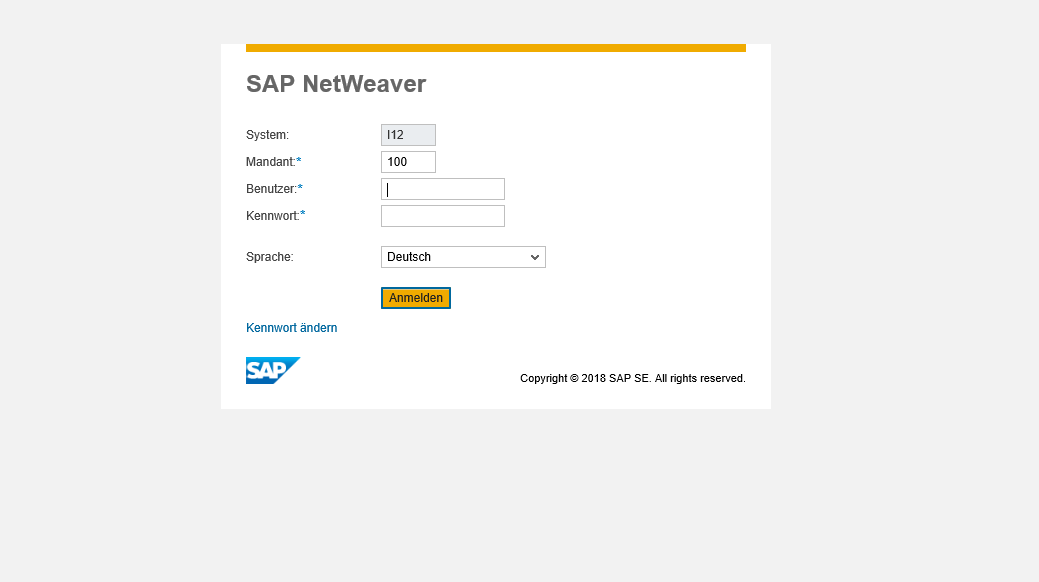Open the Kennwort ändern link
1039x582 pixels.
pos(291,328)
